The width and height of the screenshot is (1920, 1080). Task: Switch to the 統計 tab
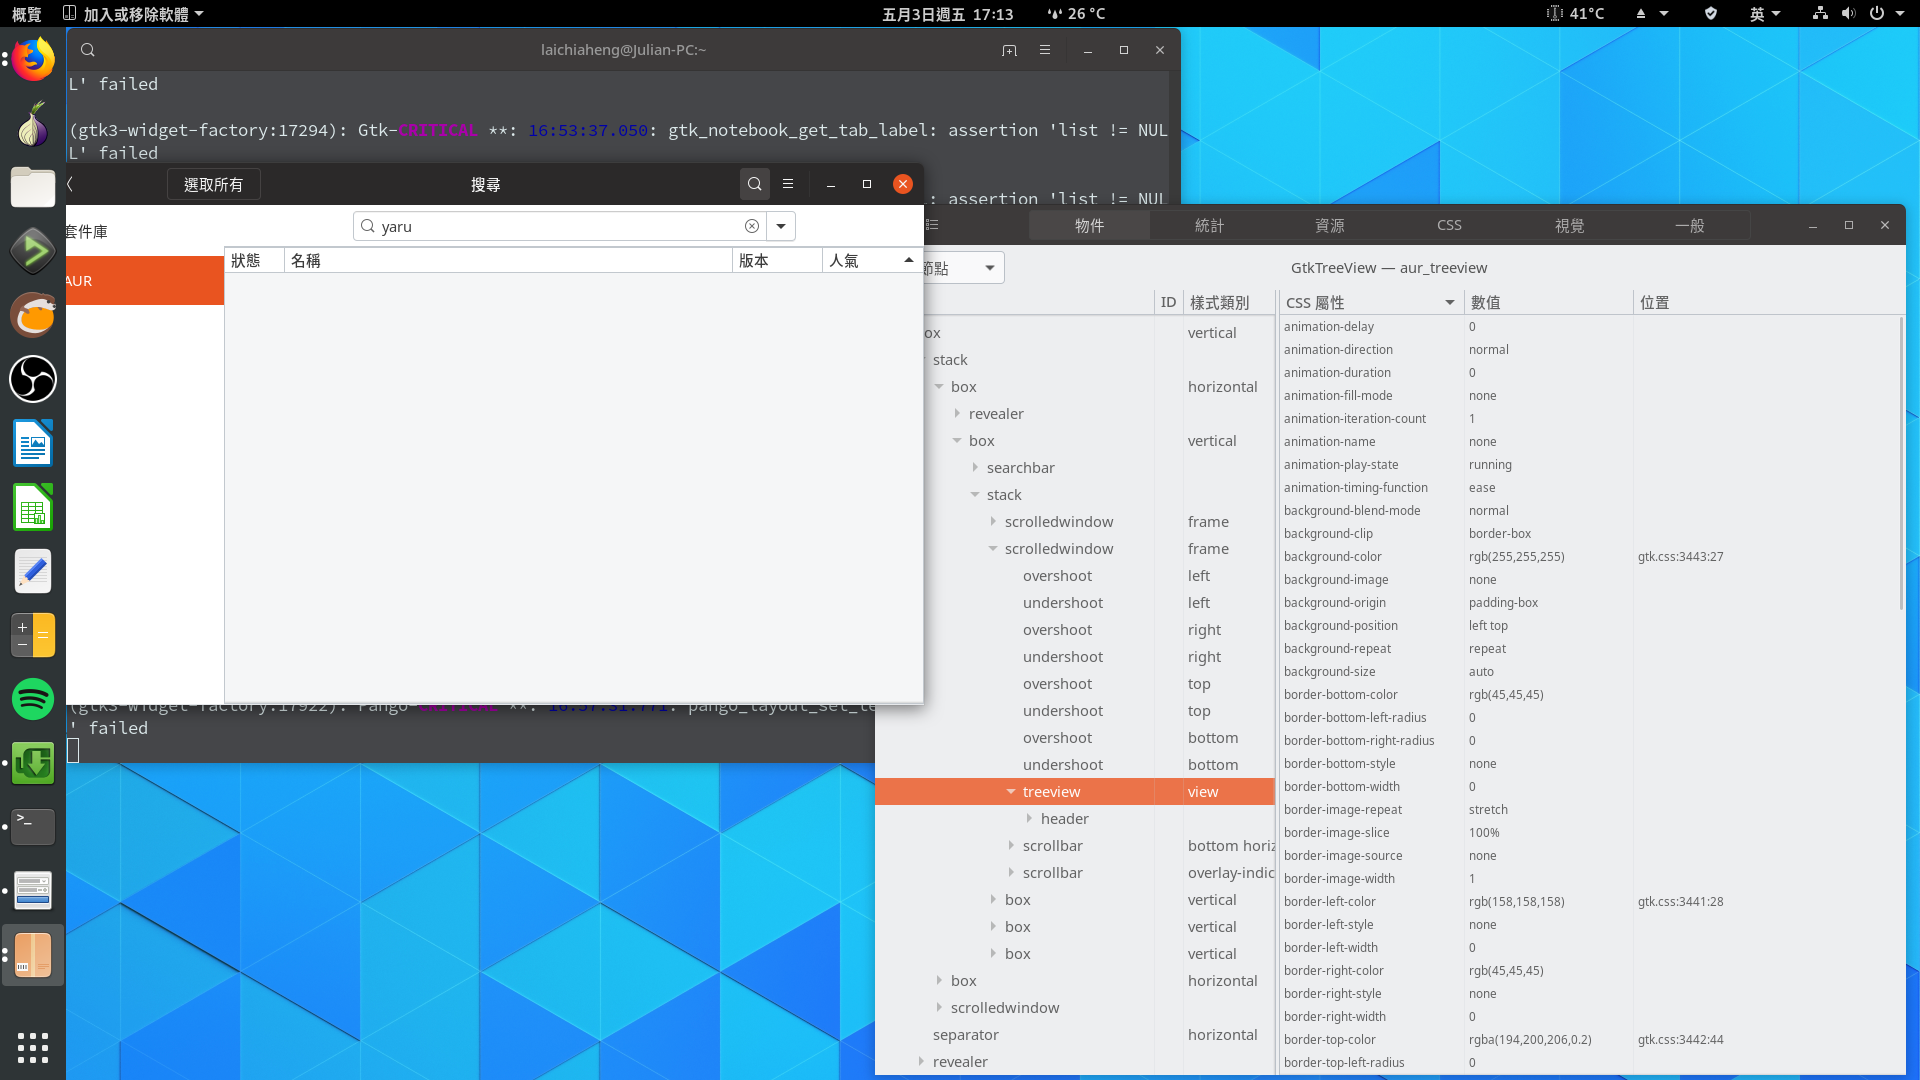tap(1209, 226)
